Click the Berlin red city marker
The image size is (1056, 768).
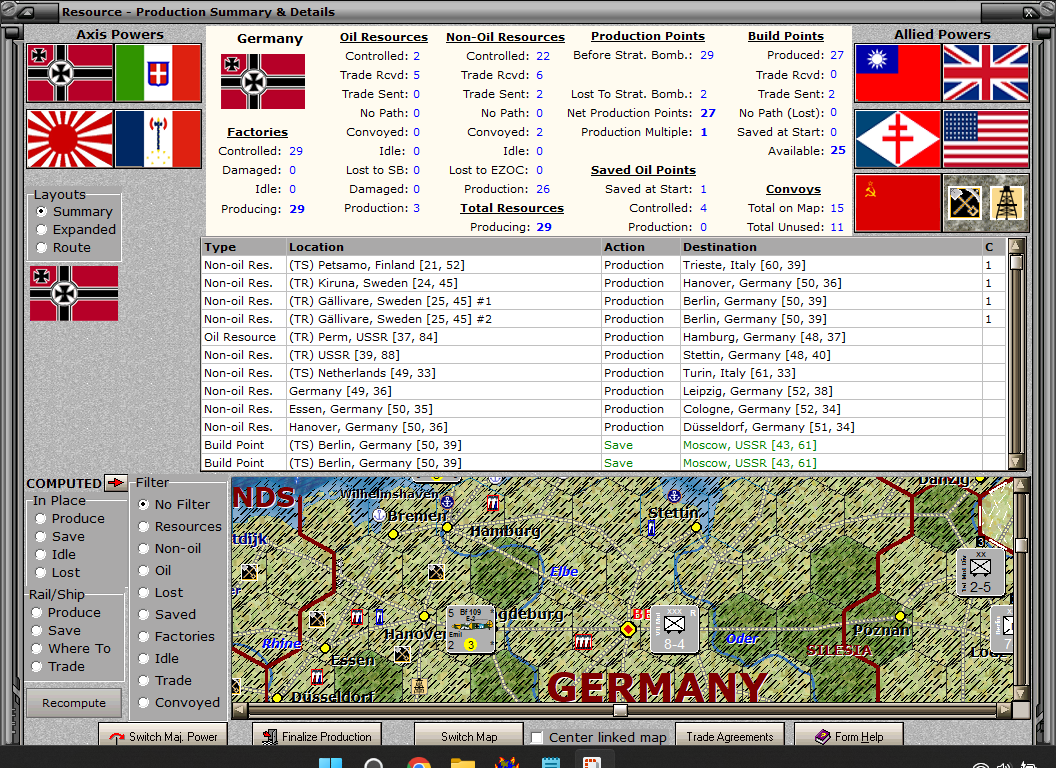[x=628, y=629]
